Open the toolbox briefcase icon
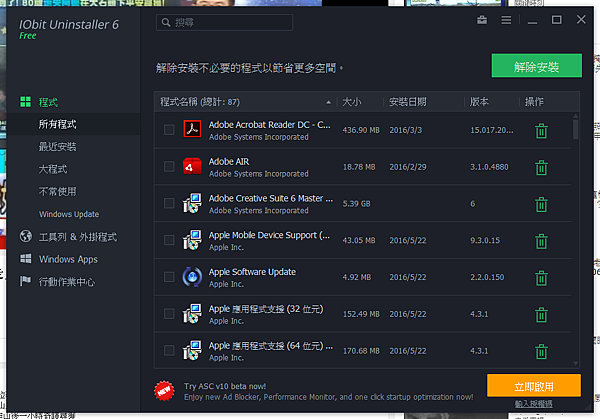Screen dimensions: 600x419 pos(482,20)
